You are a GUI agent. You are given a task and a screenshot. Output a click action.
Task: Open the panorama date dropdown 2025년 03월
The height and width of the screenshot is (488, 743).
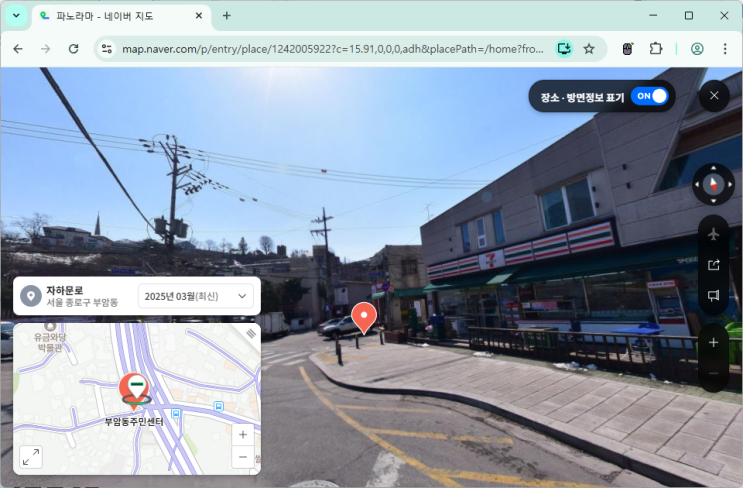[x=196, y=296]
